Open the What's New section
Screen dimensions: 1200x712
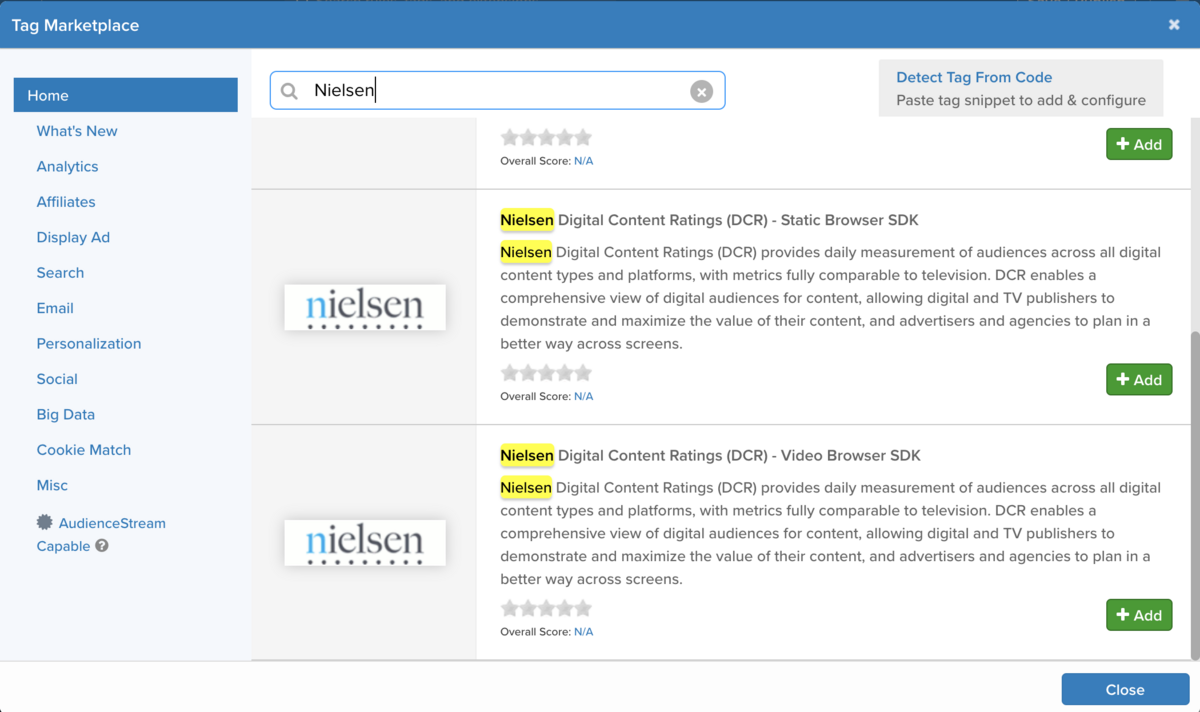[x=77, y=131]
